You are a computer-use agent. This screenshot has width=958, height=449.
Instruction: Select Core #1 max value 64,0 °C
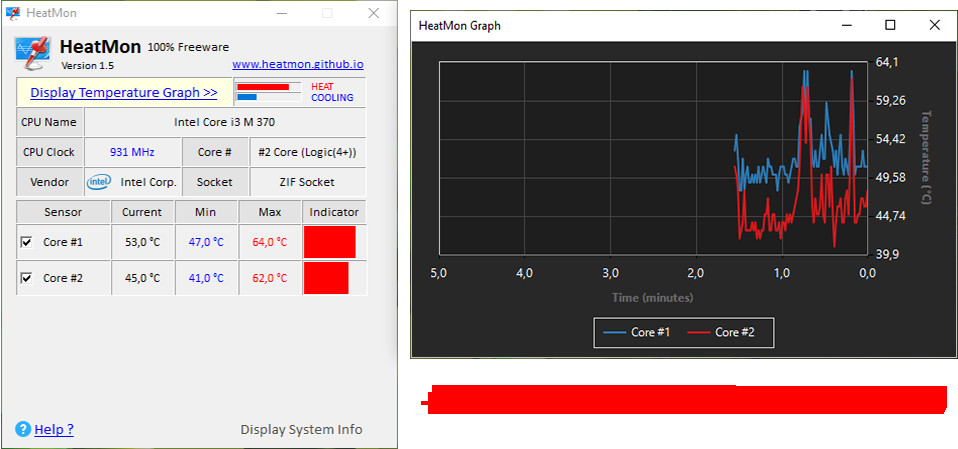pos(269,243)
